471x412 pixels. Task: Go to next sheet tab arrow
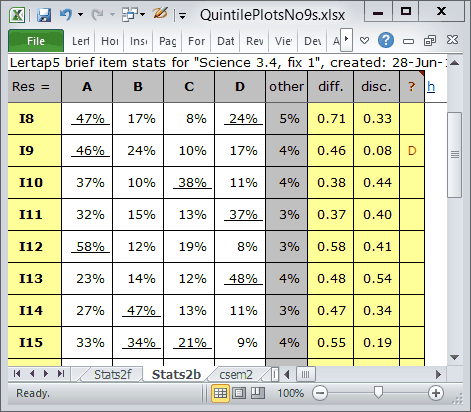46,374
